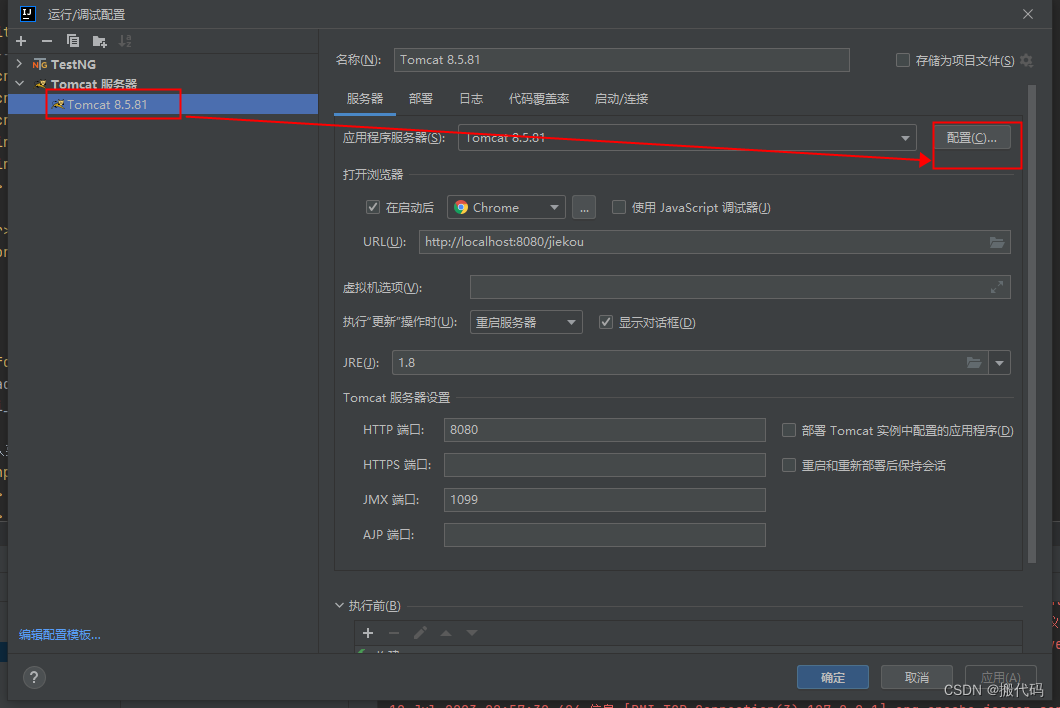
Task: Sort configurations alphabetically
Action: point(125,41)
